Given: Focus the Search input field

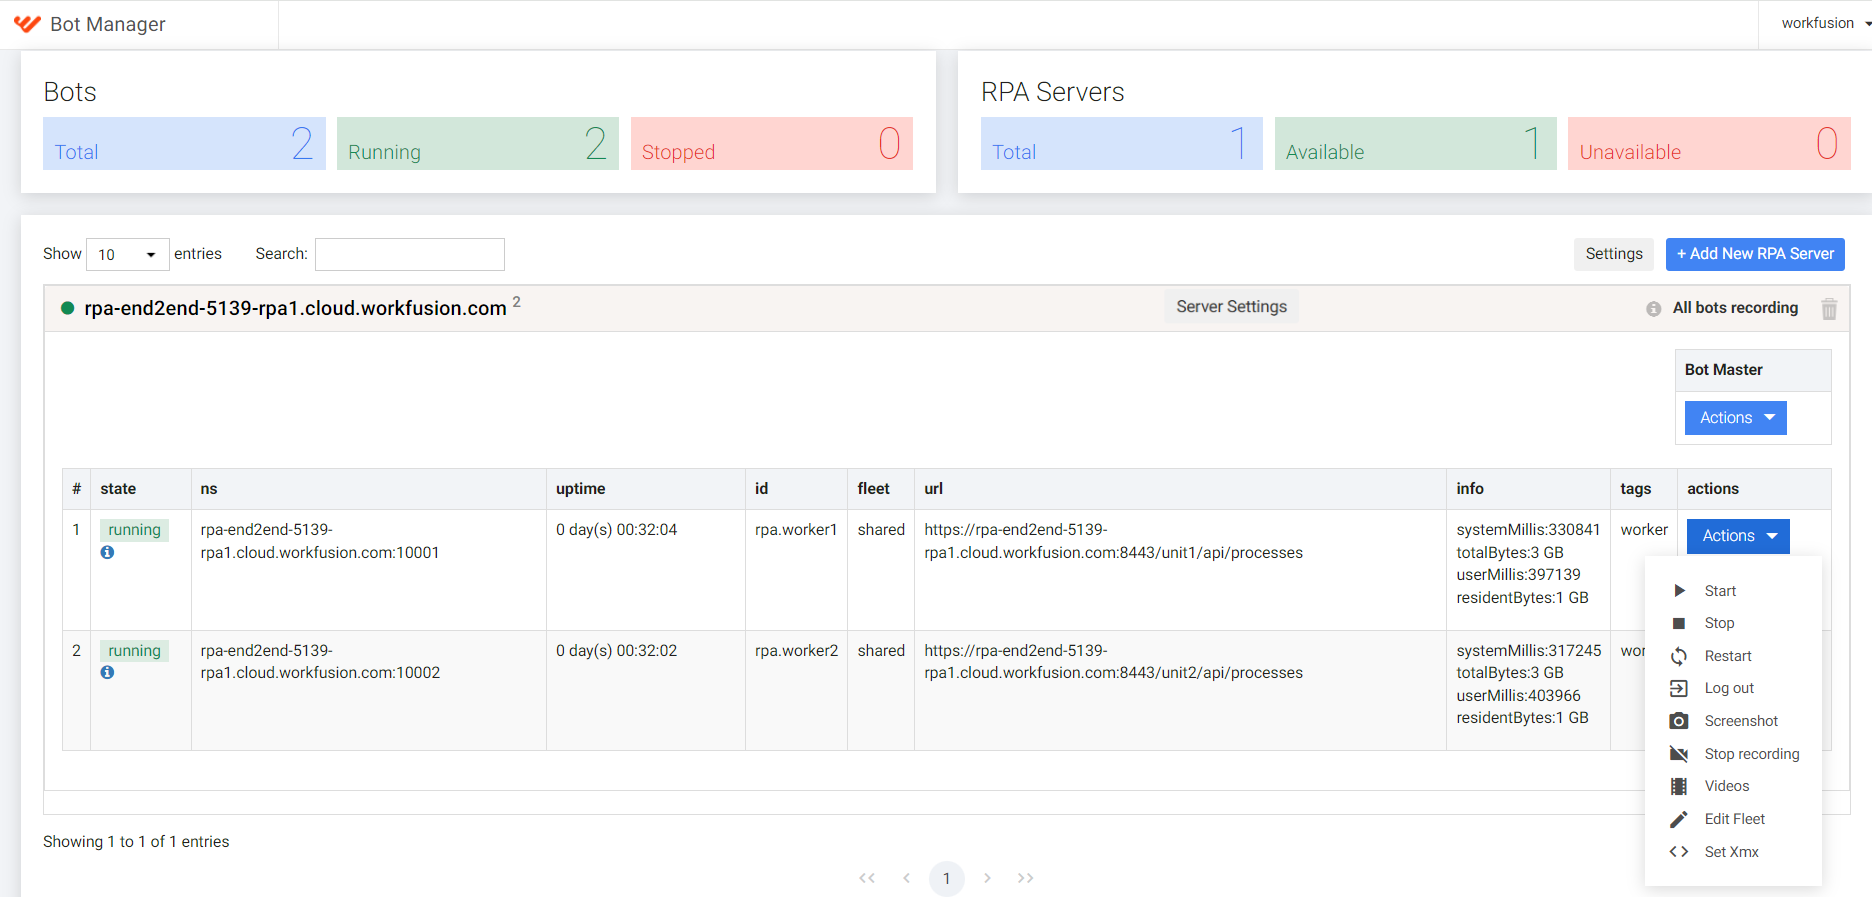Looking at the screenshot, I should coord(410,254).
